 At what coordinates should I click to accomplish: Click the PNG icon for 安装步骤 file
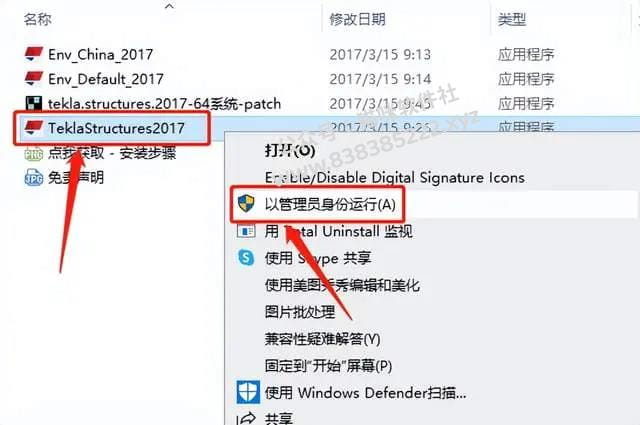[x=33, y=154]
